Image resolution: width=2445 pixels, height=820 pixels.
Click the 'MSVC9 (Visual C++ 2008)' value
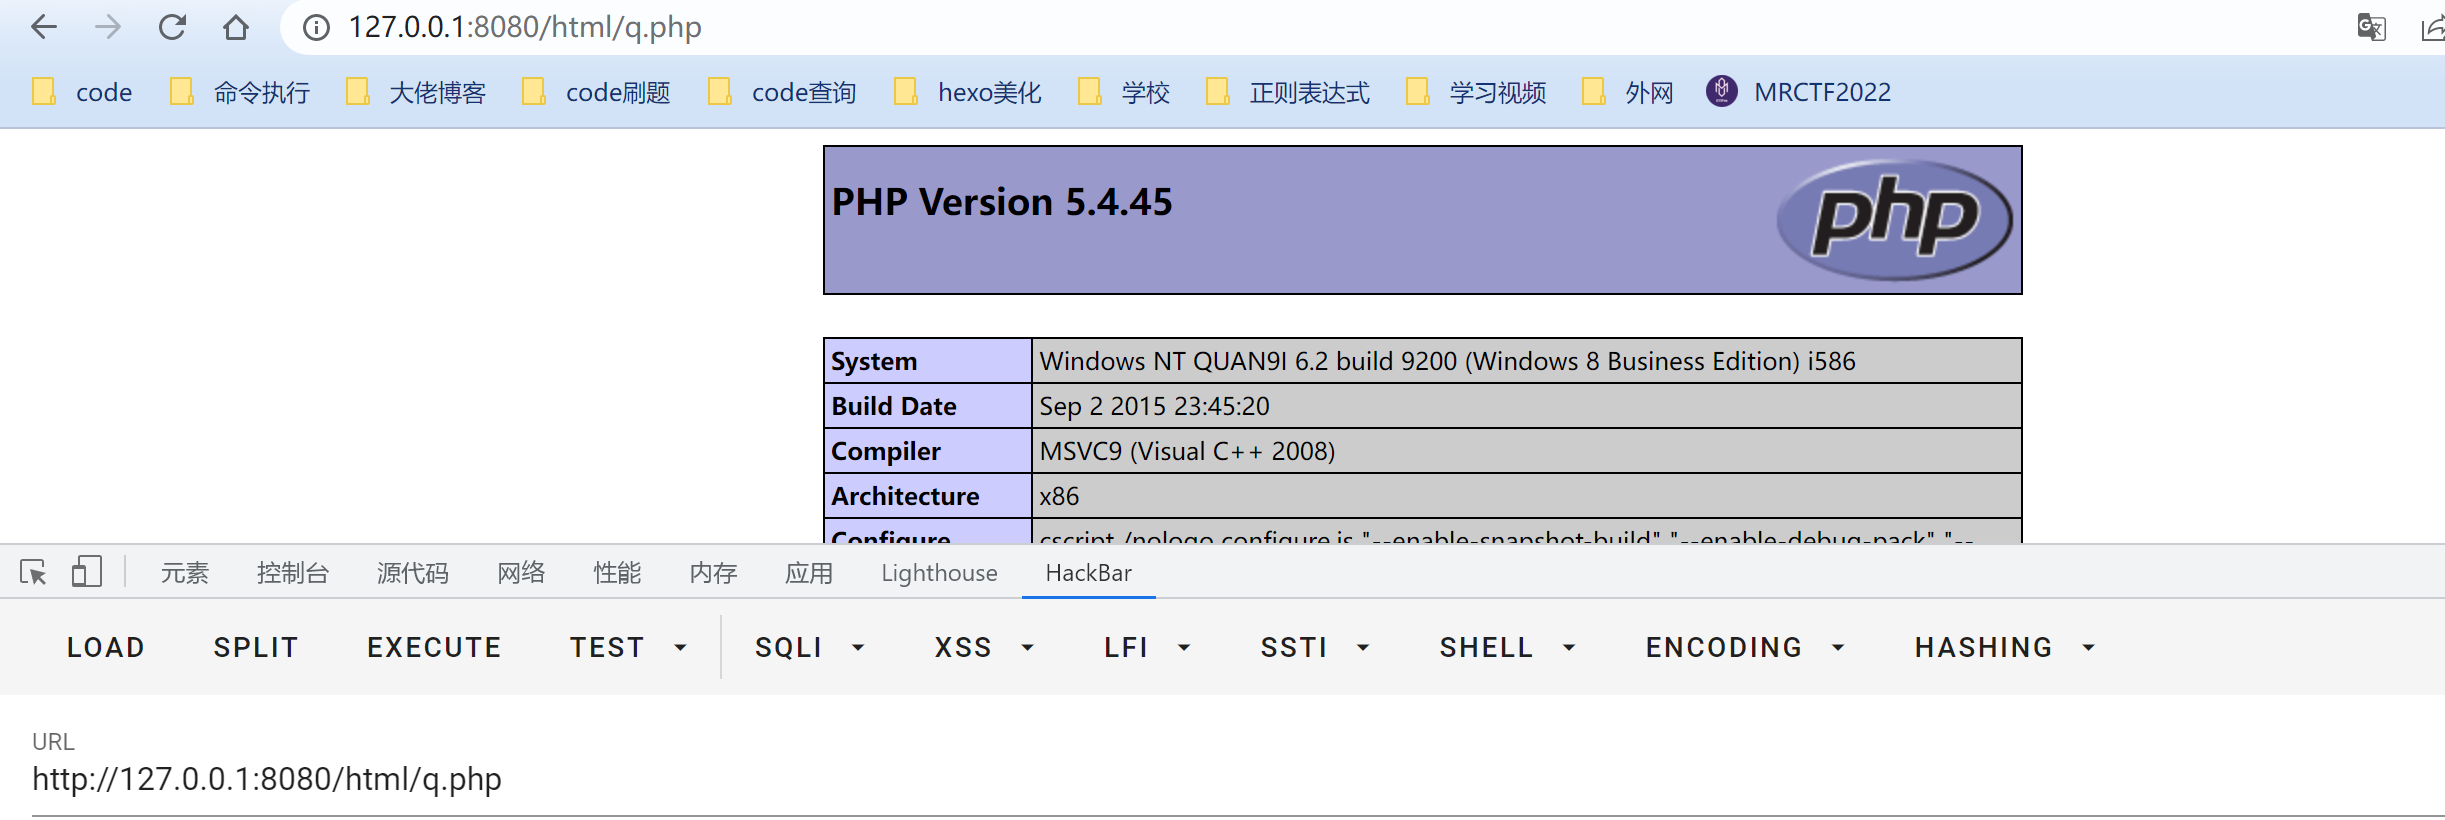pos(1187,451)
